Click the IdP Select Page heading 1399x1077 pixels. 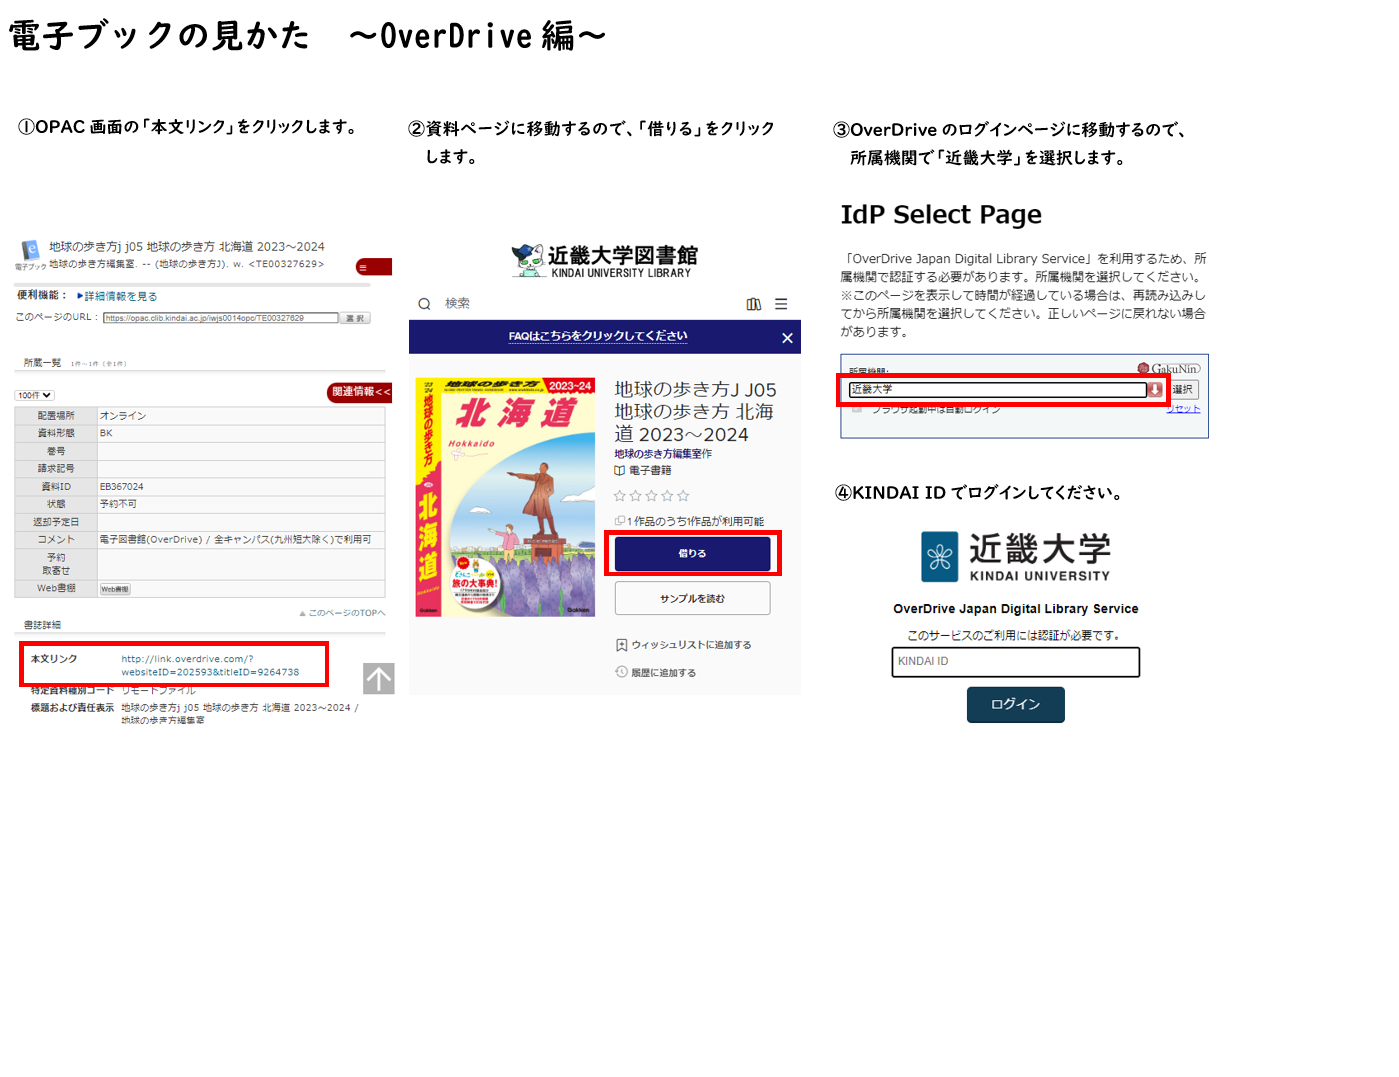[x=941, y=215]
